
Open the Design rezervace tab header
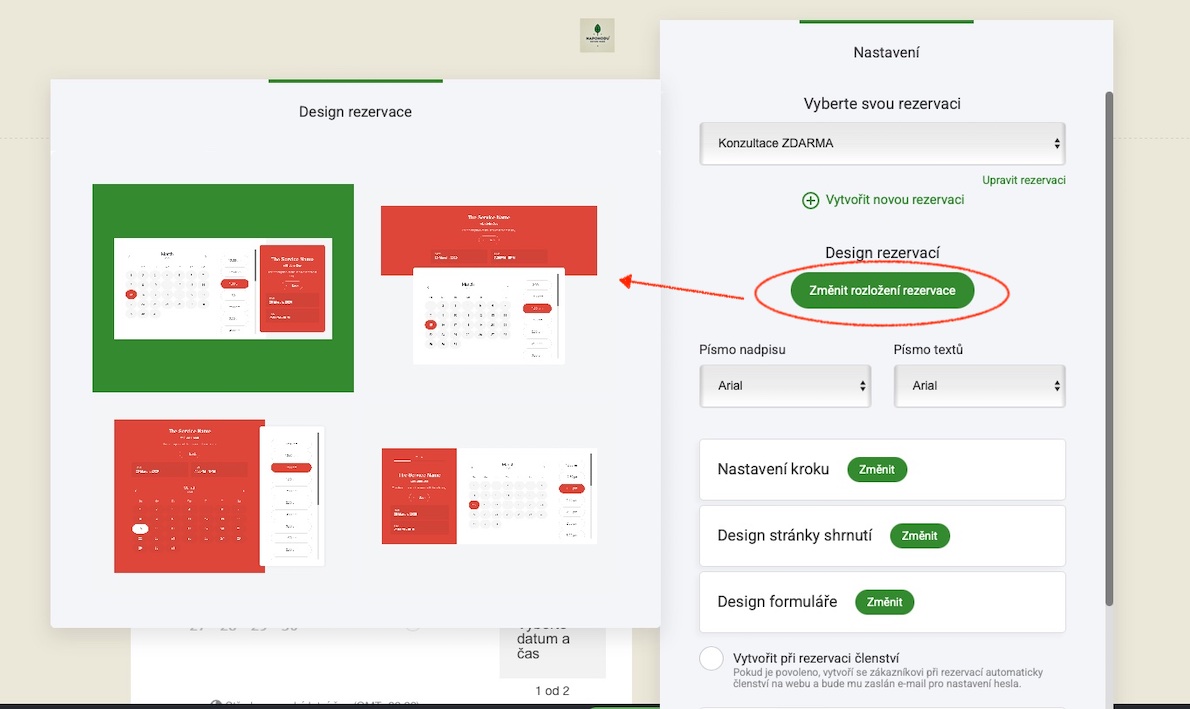(x=355, y=112)
